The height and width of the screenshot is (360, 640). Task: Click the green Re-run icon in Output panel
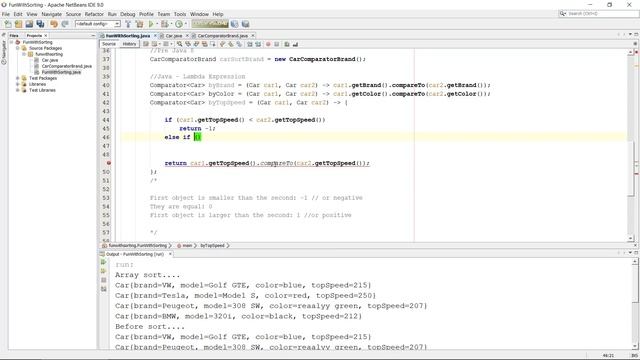[x=103, y=262]
